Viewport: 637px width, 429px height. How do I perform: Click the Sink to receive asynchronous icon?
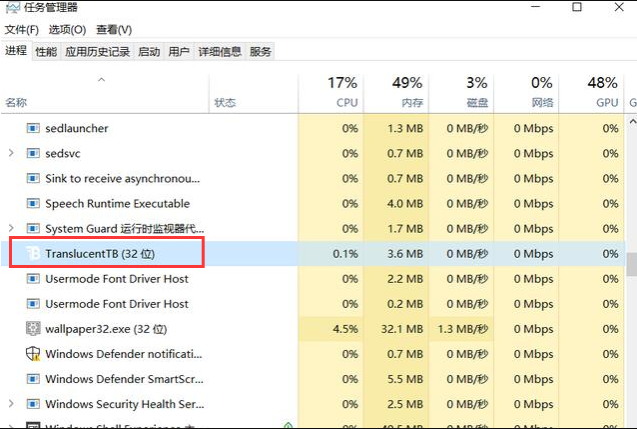33,179
